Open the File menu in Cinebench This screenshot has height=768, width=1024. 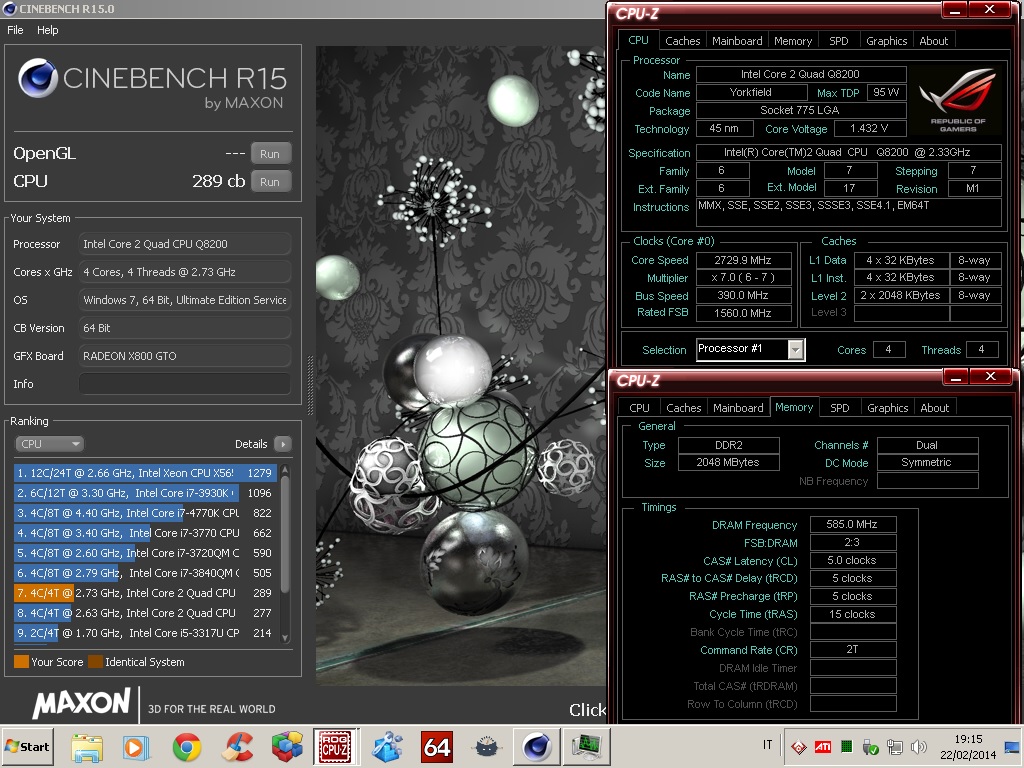15,30
